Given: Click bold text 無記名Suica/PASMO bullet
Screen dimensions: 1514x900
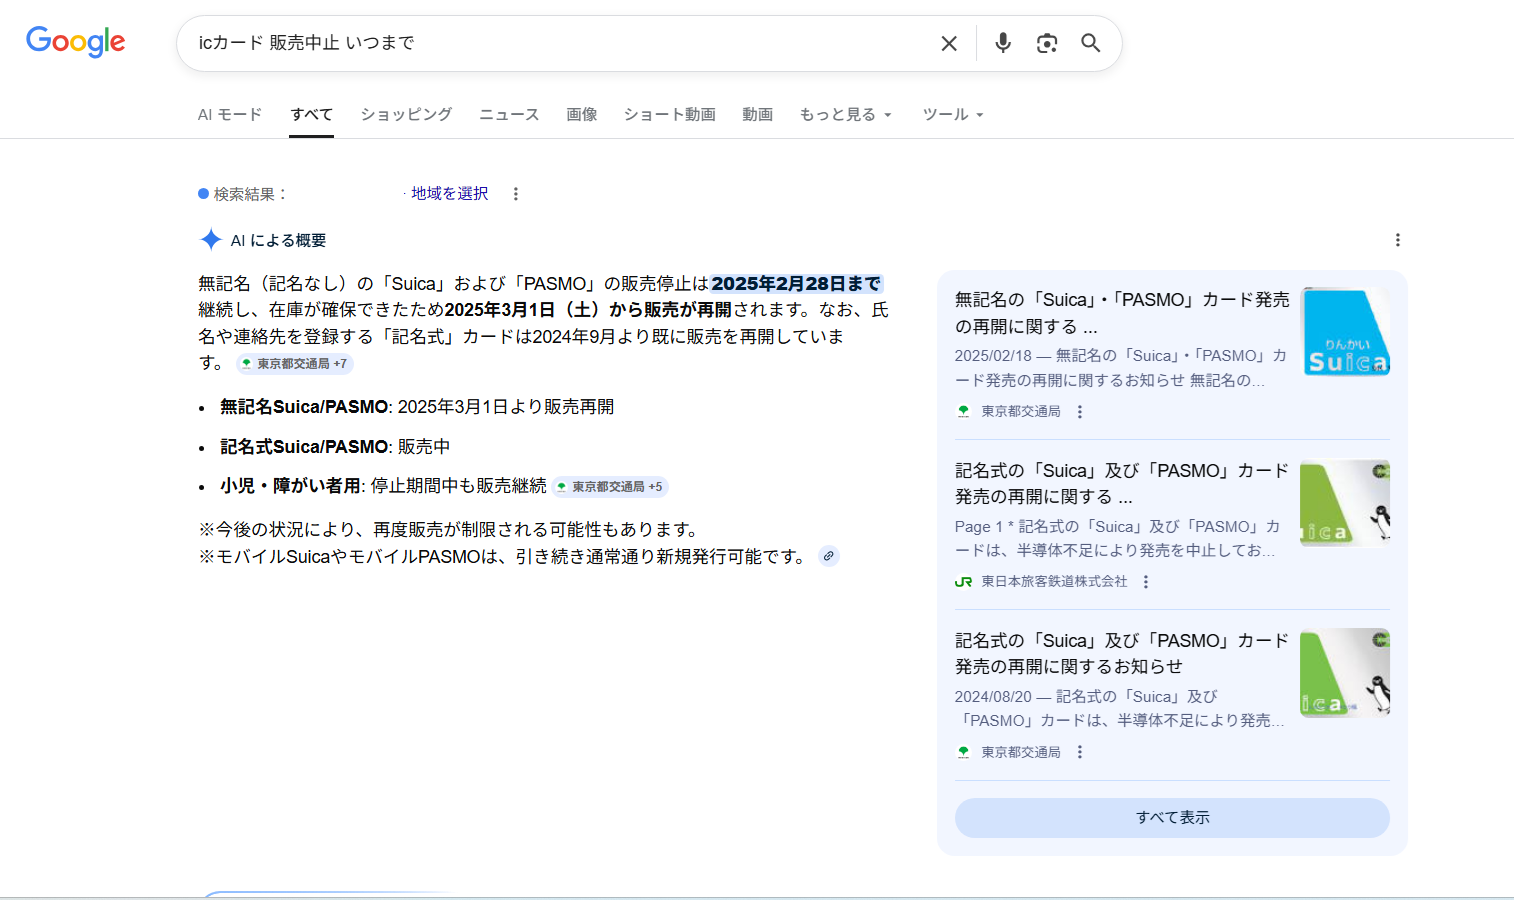Looking at the screenshot, I should coord(304,407).
